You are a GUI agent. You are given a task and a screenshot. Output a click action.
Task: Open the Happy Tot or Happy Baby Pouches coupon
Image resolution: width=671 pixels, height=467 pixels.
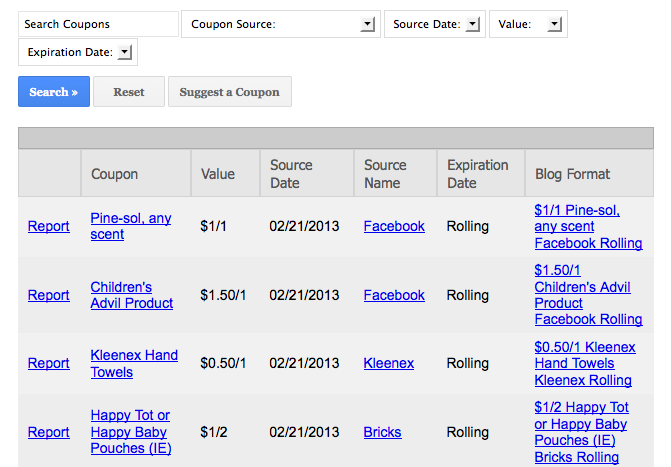[131, 432]
